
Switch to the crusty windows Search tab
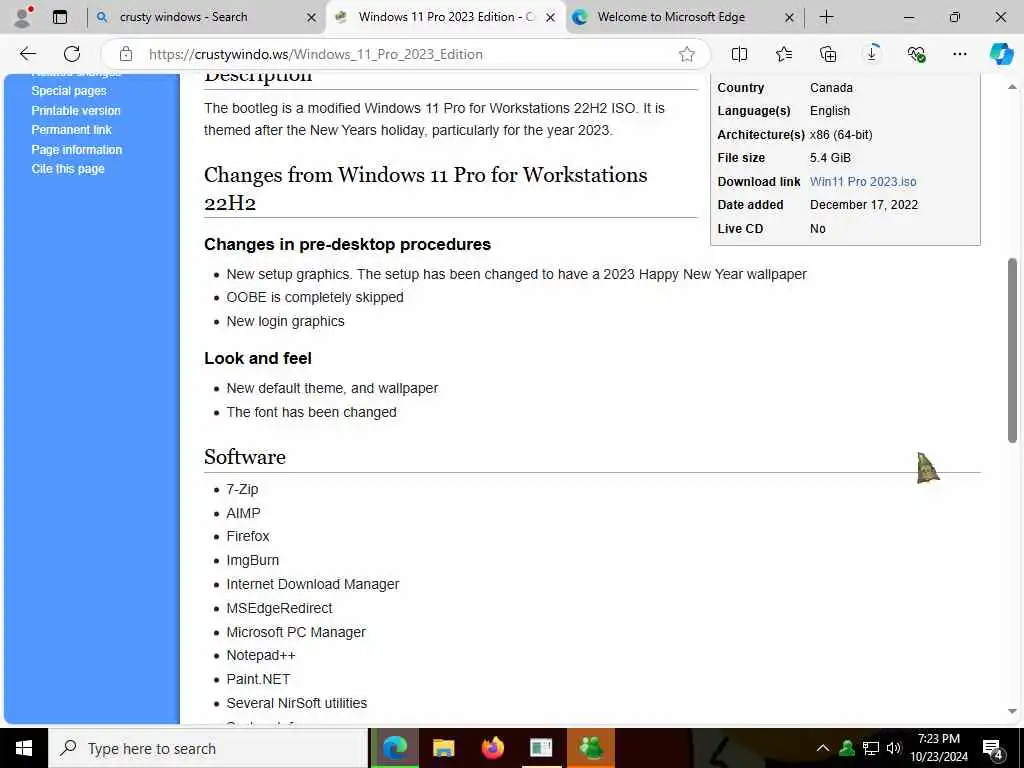coord(183,17)
